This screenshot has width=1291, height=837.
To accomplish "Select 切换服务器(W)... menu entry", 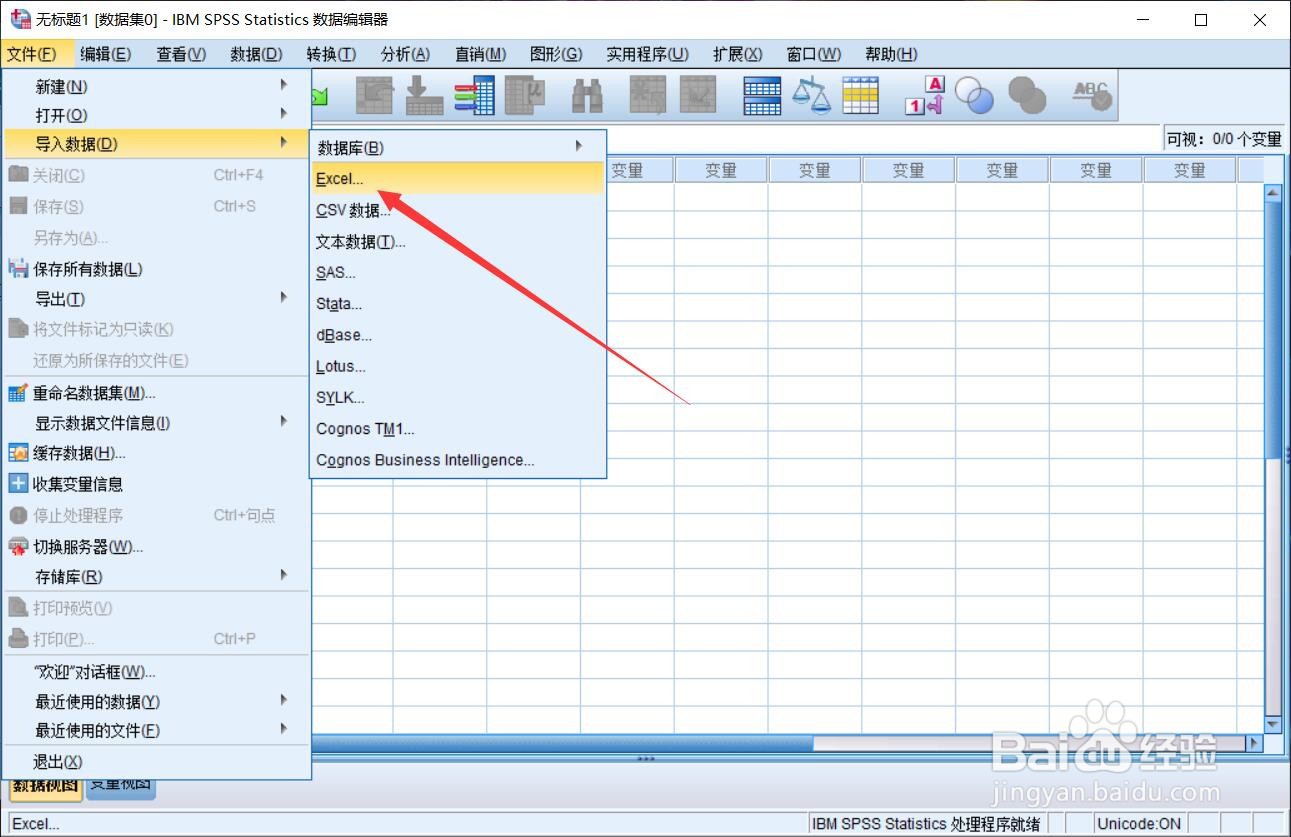I will (157, 546).
